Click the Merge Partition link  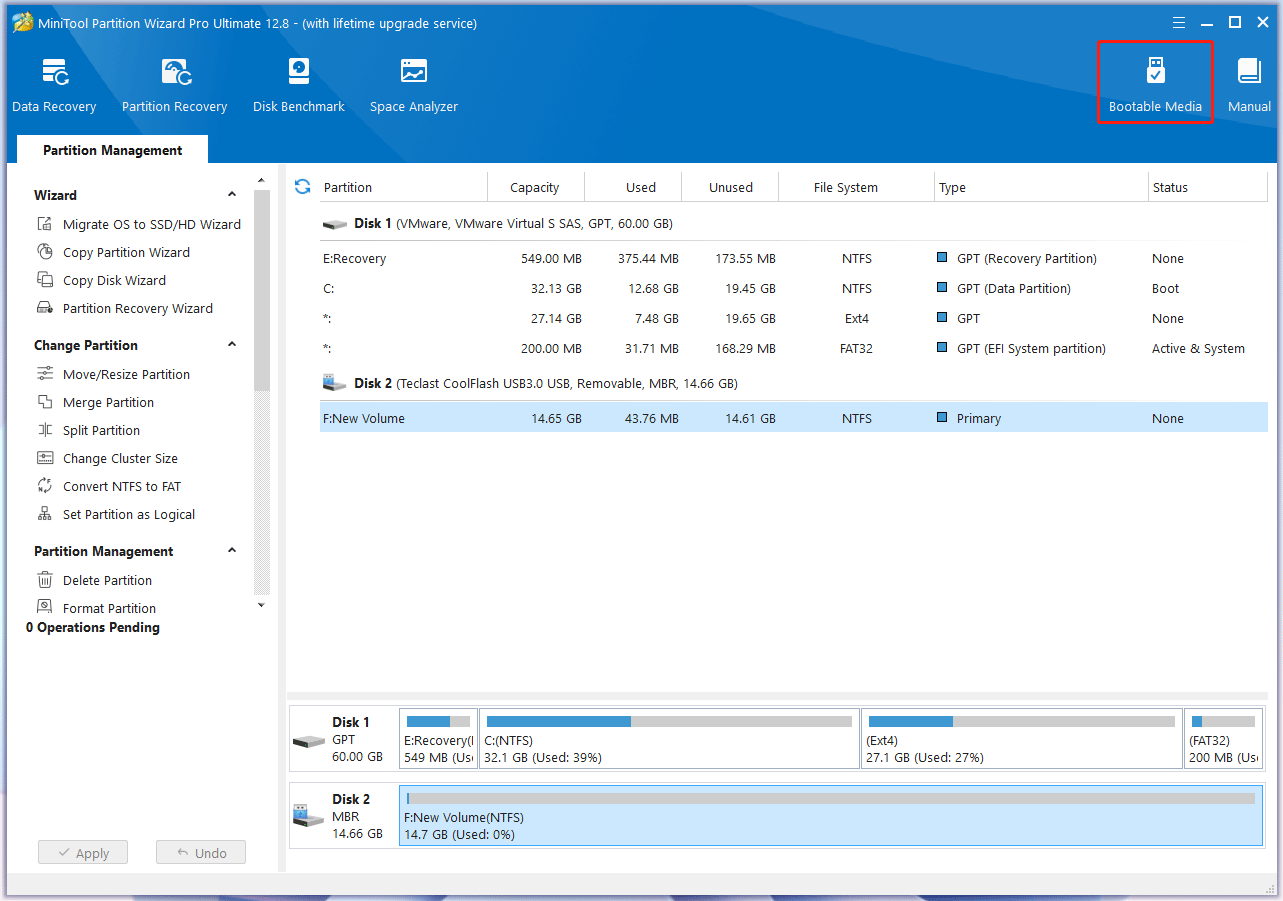click(109, 402)
